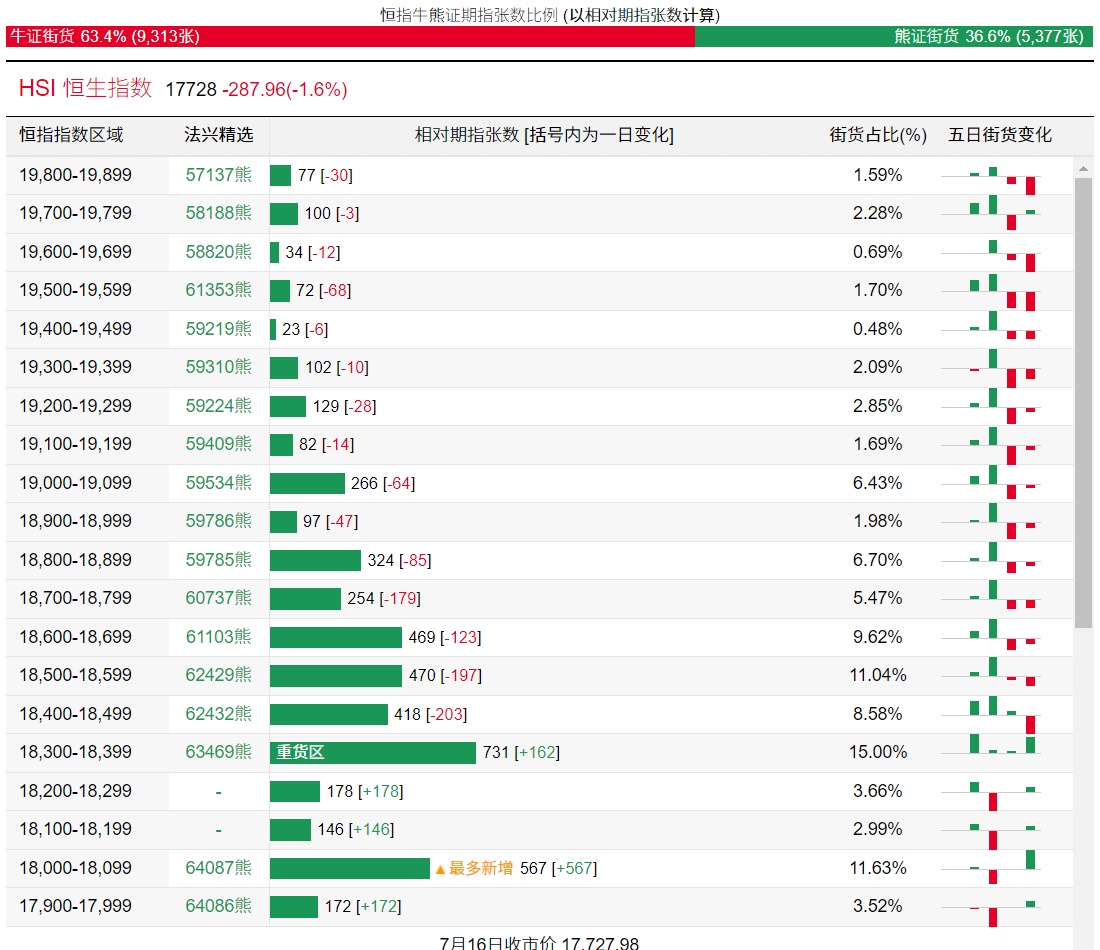Image resolution: width=1100 pixels, height=950 pixels.
Task: Click five-day chart for 18,300-18,399 row
Action: [1003, 752]
